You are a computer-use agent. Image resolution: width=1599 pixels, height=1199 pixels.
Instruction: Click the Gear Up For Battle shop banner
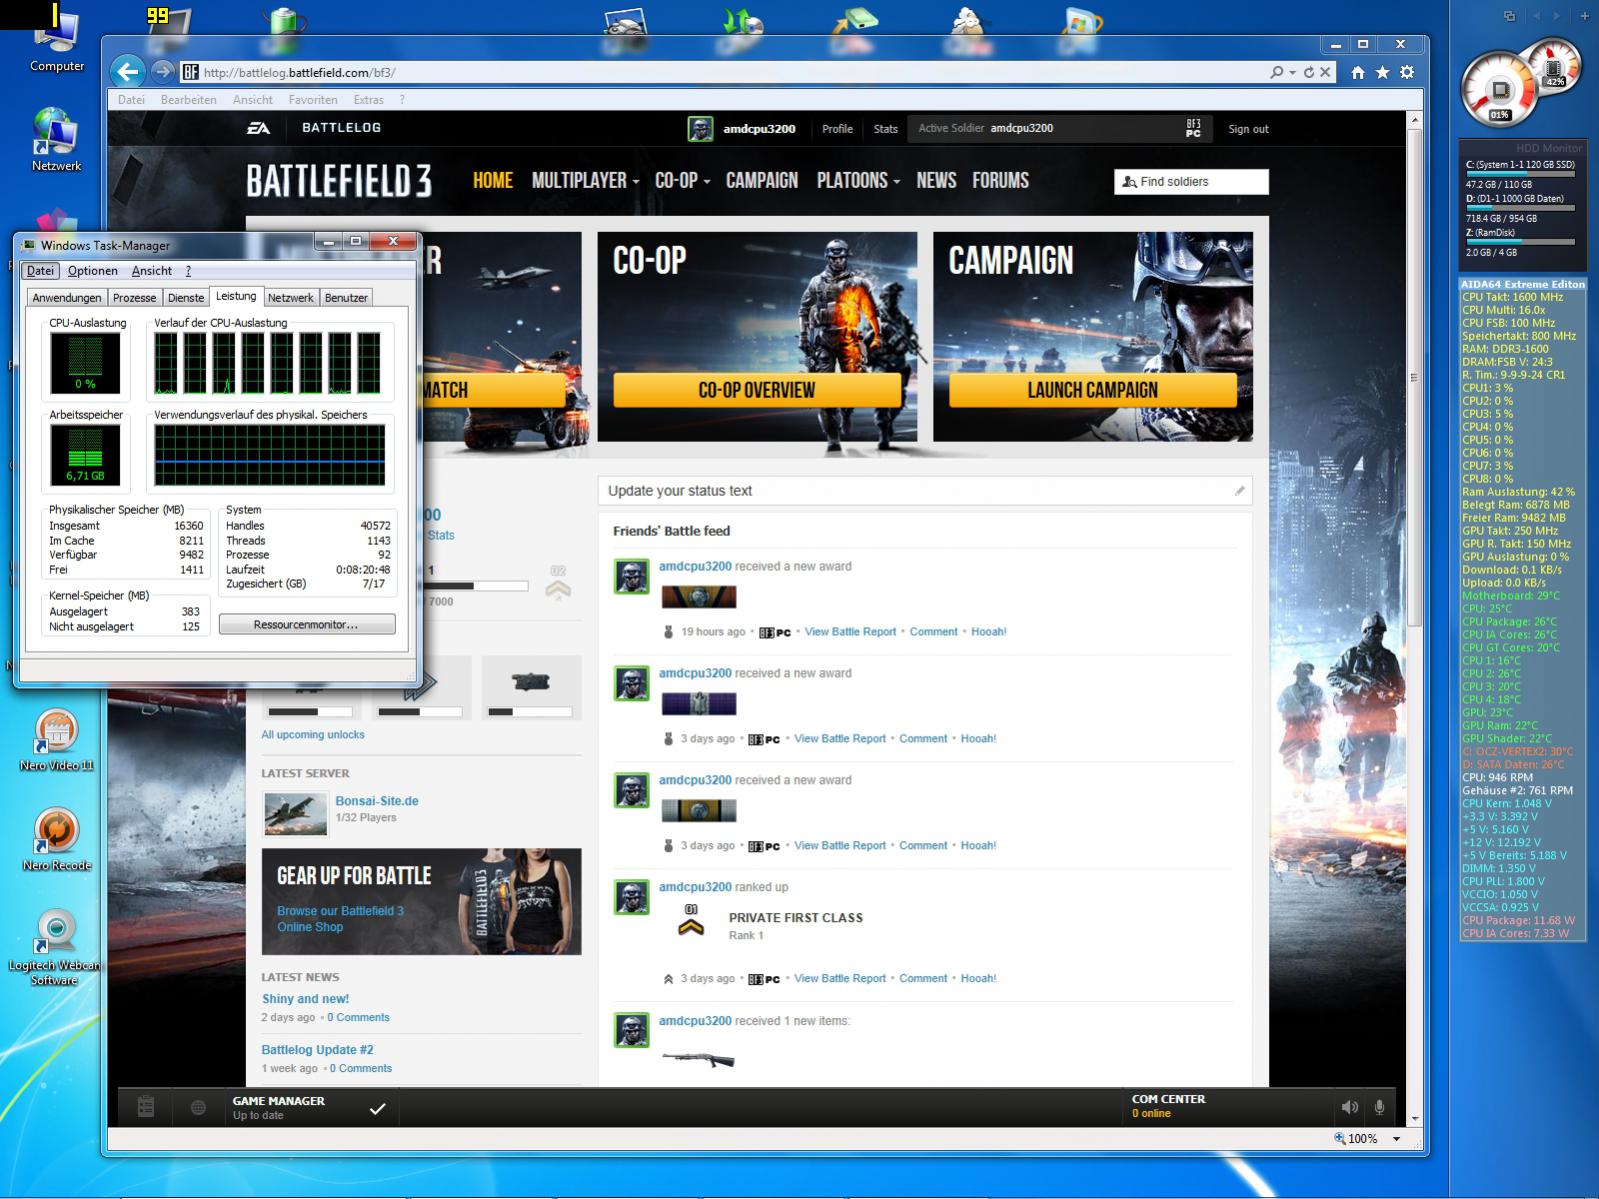(x=421, y=901)
